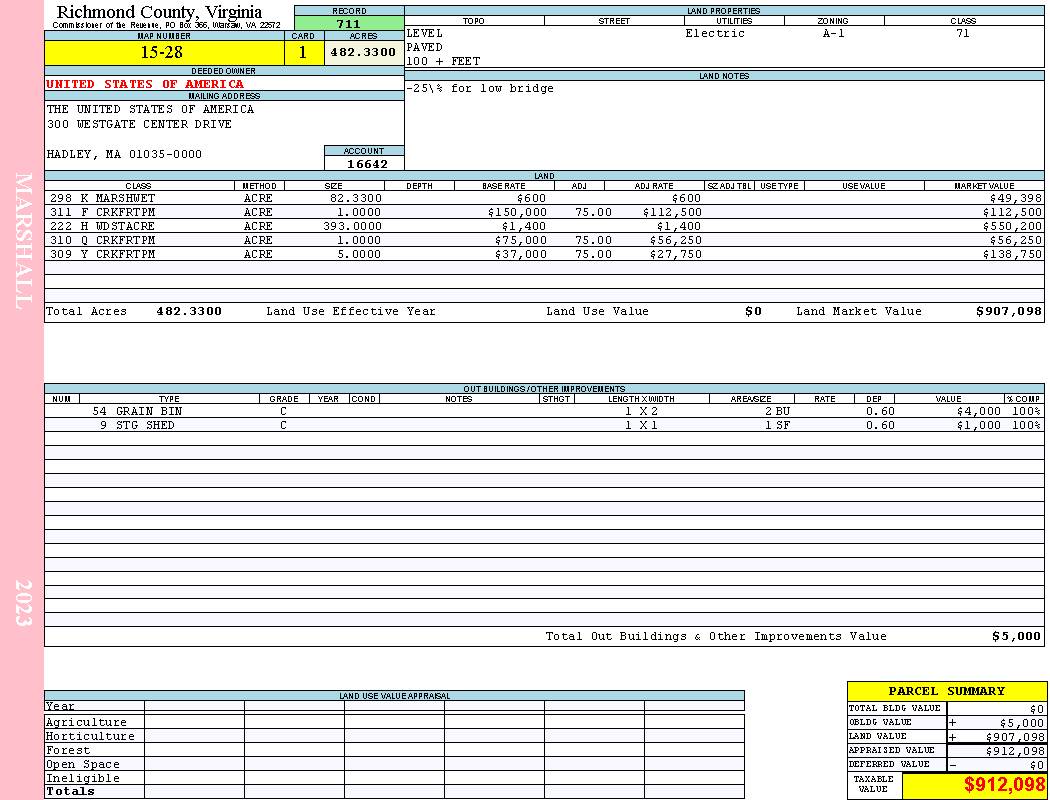Click the Richmond County, Virginia title

pos(159,12)
